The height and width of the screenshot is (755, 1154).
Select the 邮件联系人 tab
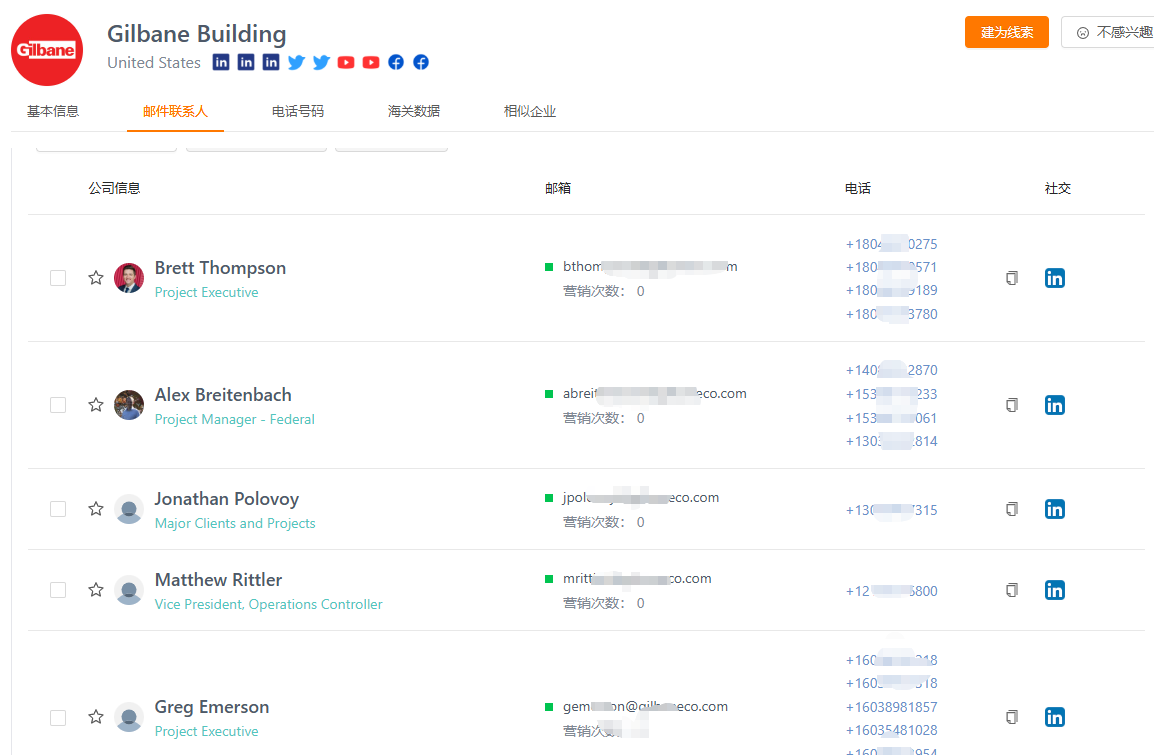pos(175,111)
